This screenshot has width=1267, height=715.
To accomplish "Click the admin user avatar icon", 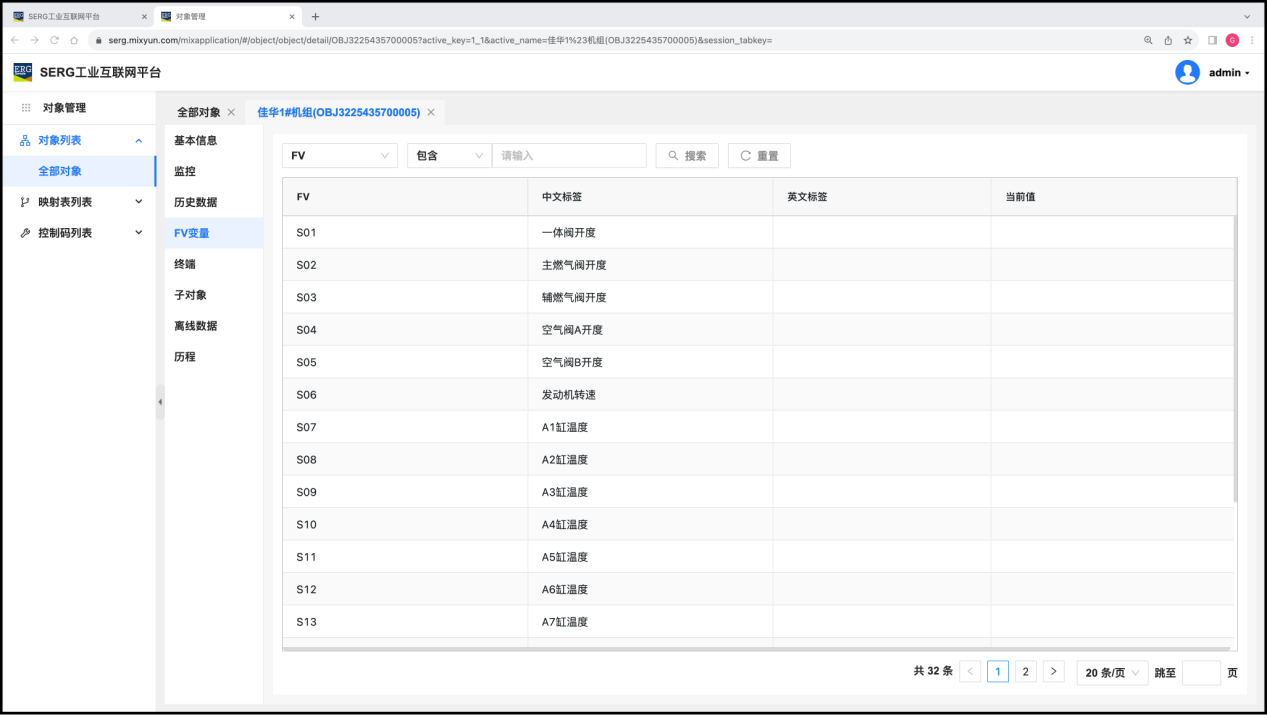I will click(x=1187, y=72).
